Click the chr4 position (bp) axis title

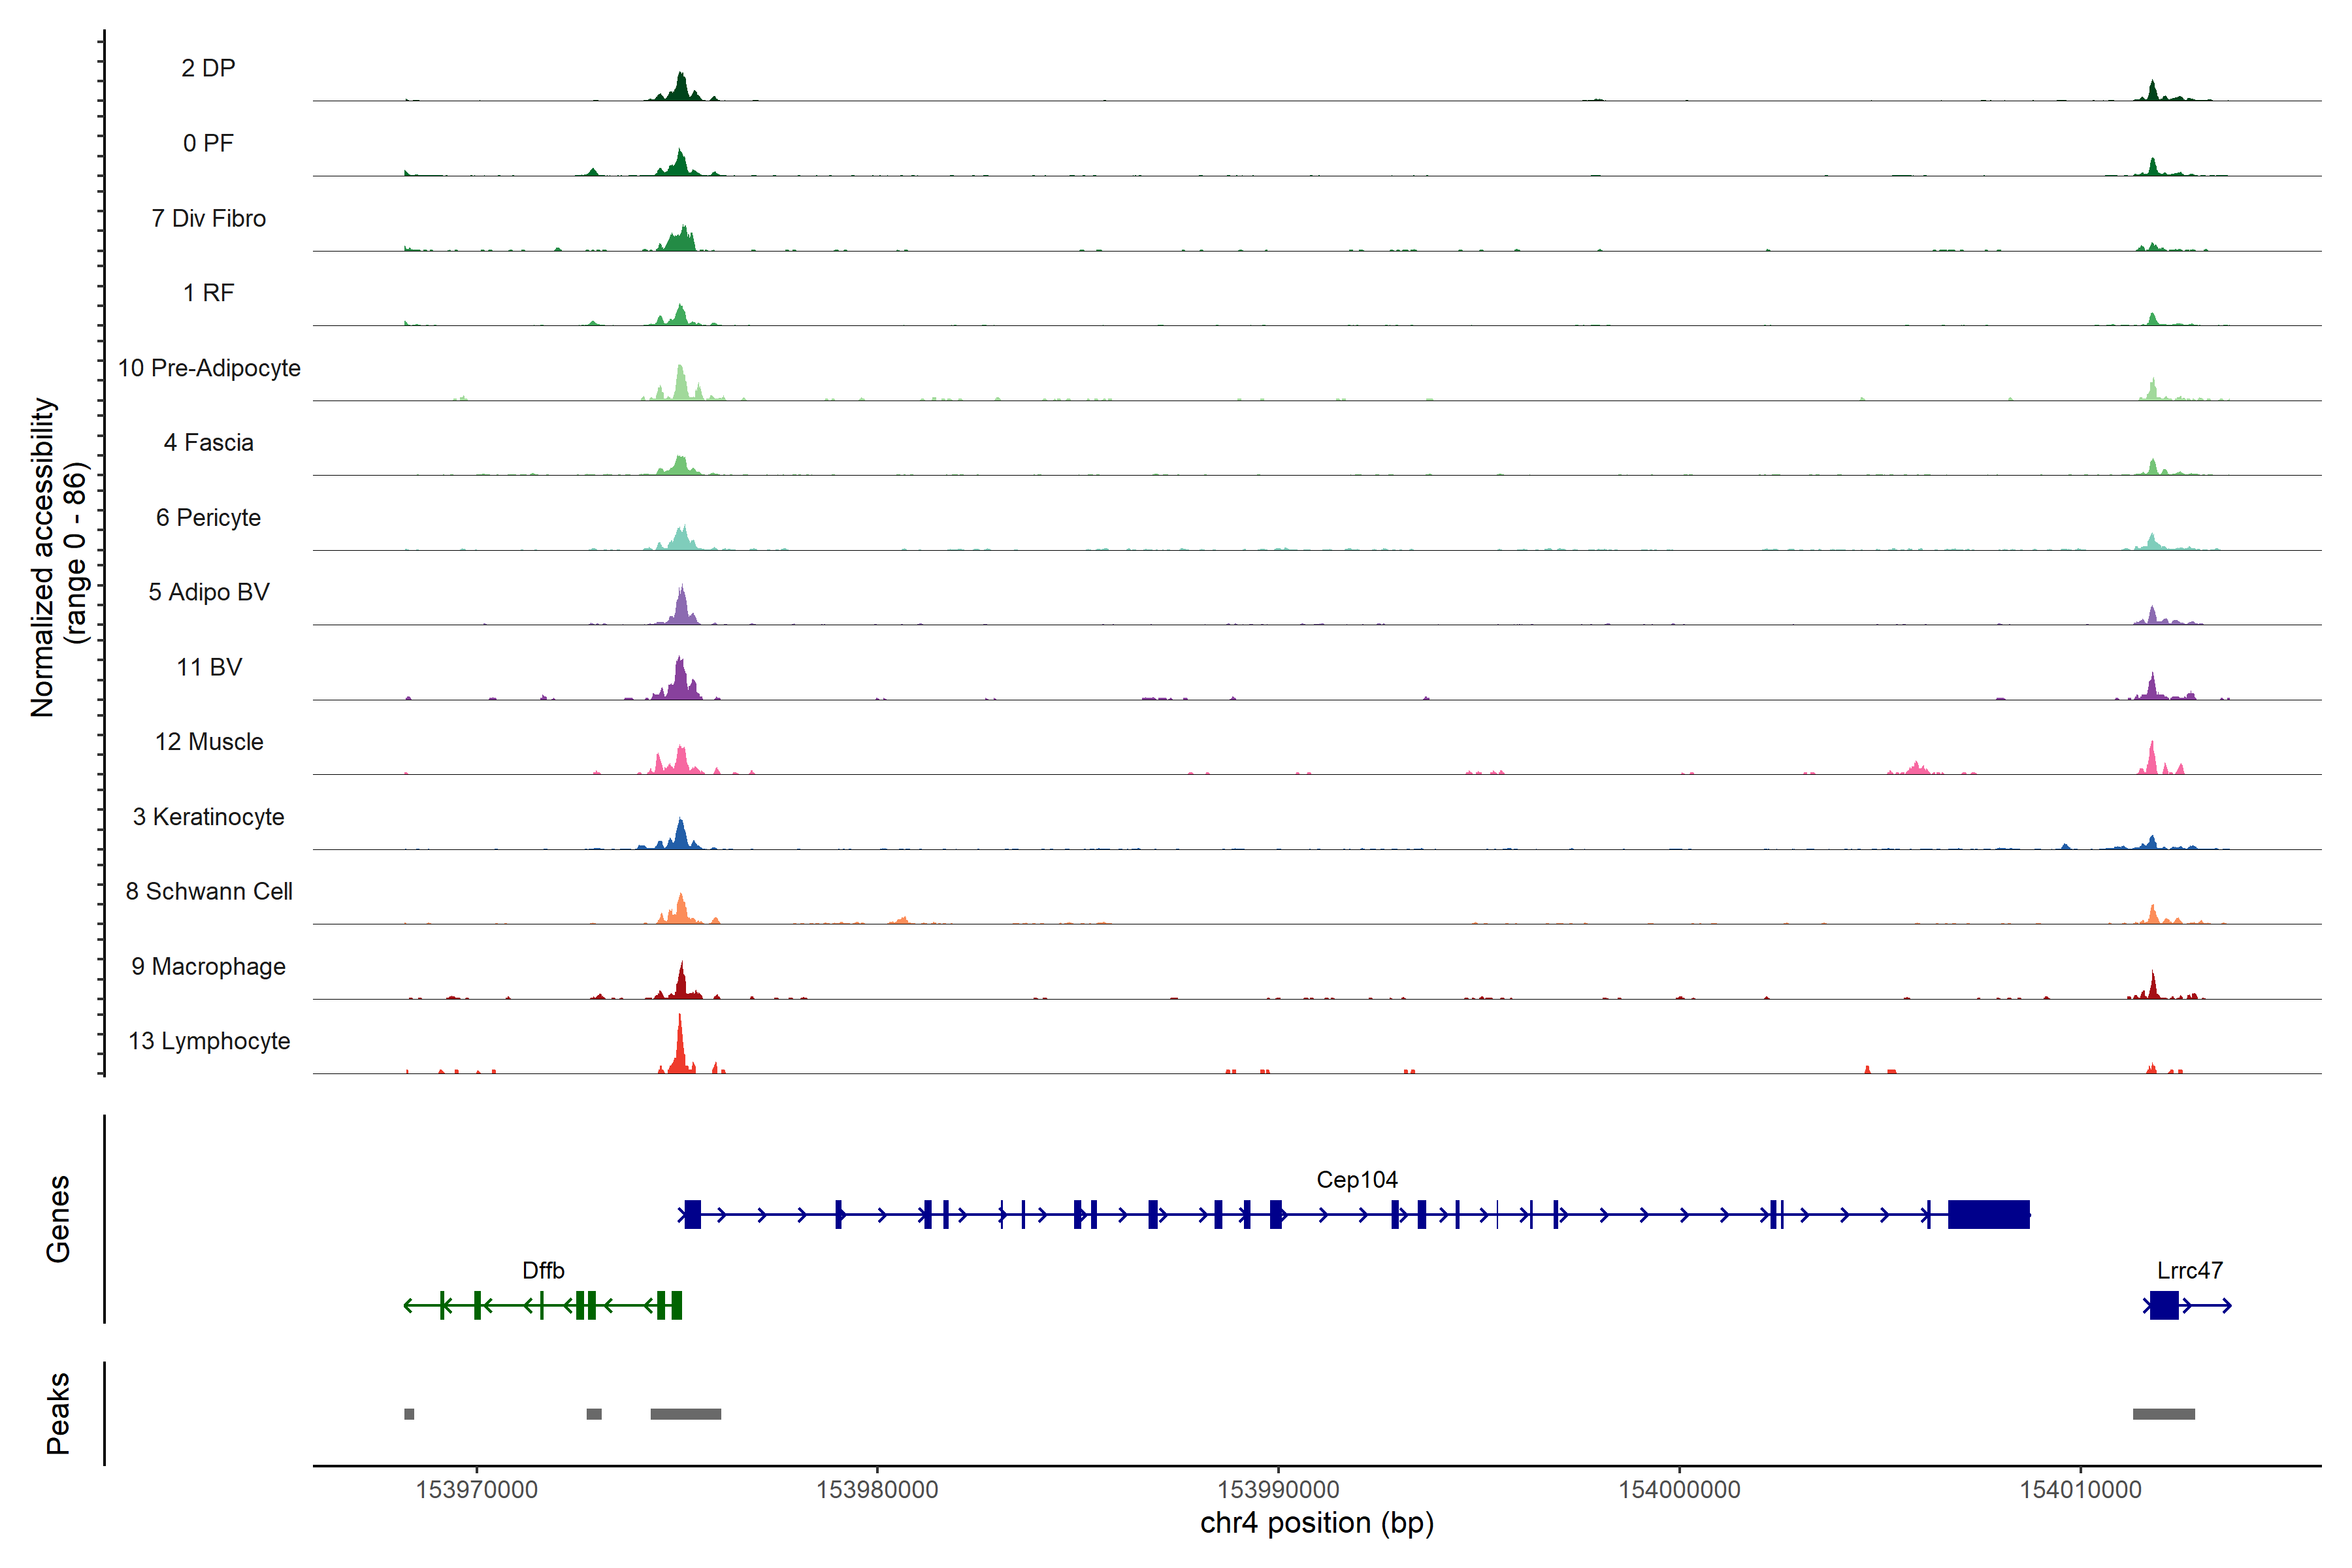tap(1316, 1523)
